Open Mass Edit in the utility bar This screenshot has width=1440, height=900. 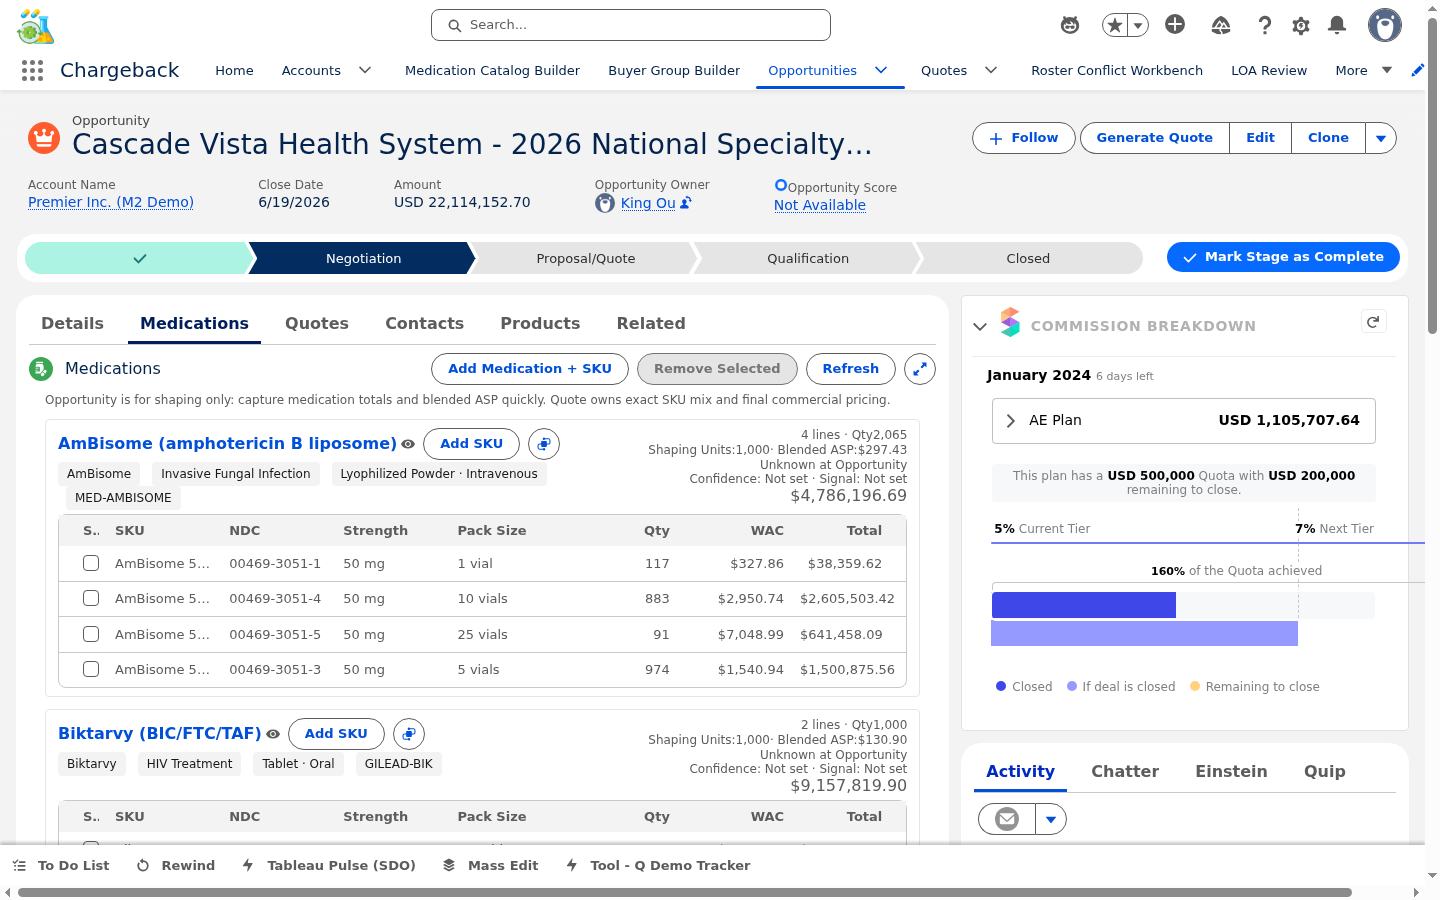coord(491,865)
